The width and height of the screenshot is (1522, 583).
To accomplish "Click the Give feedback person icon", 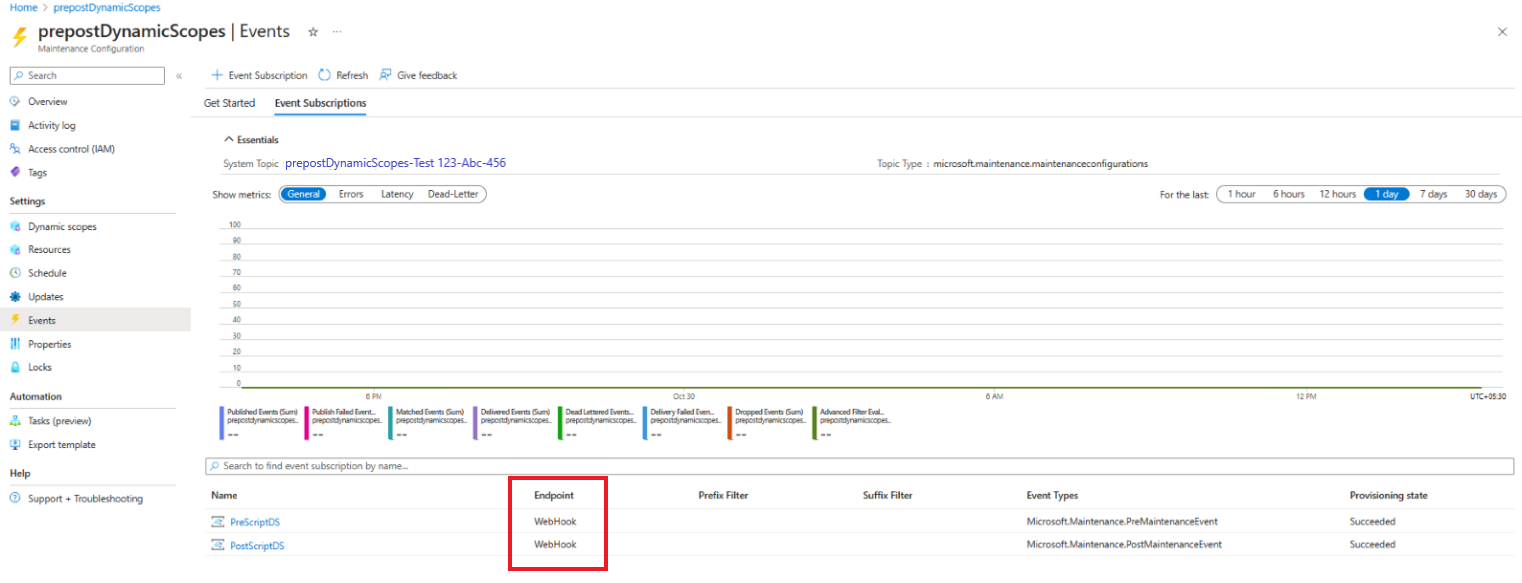I will (385, 75).
